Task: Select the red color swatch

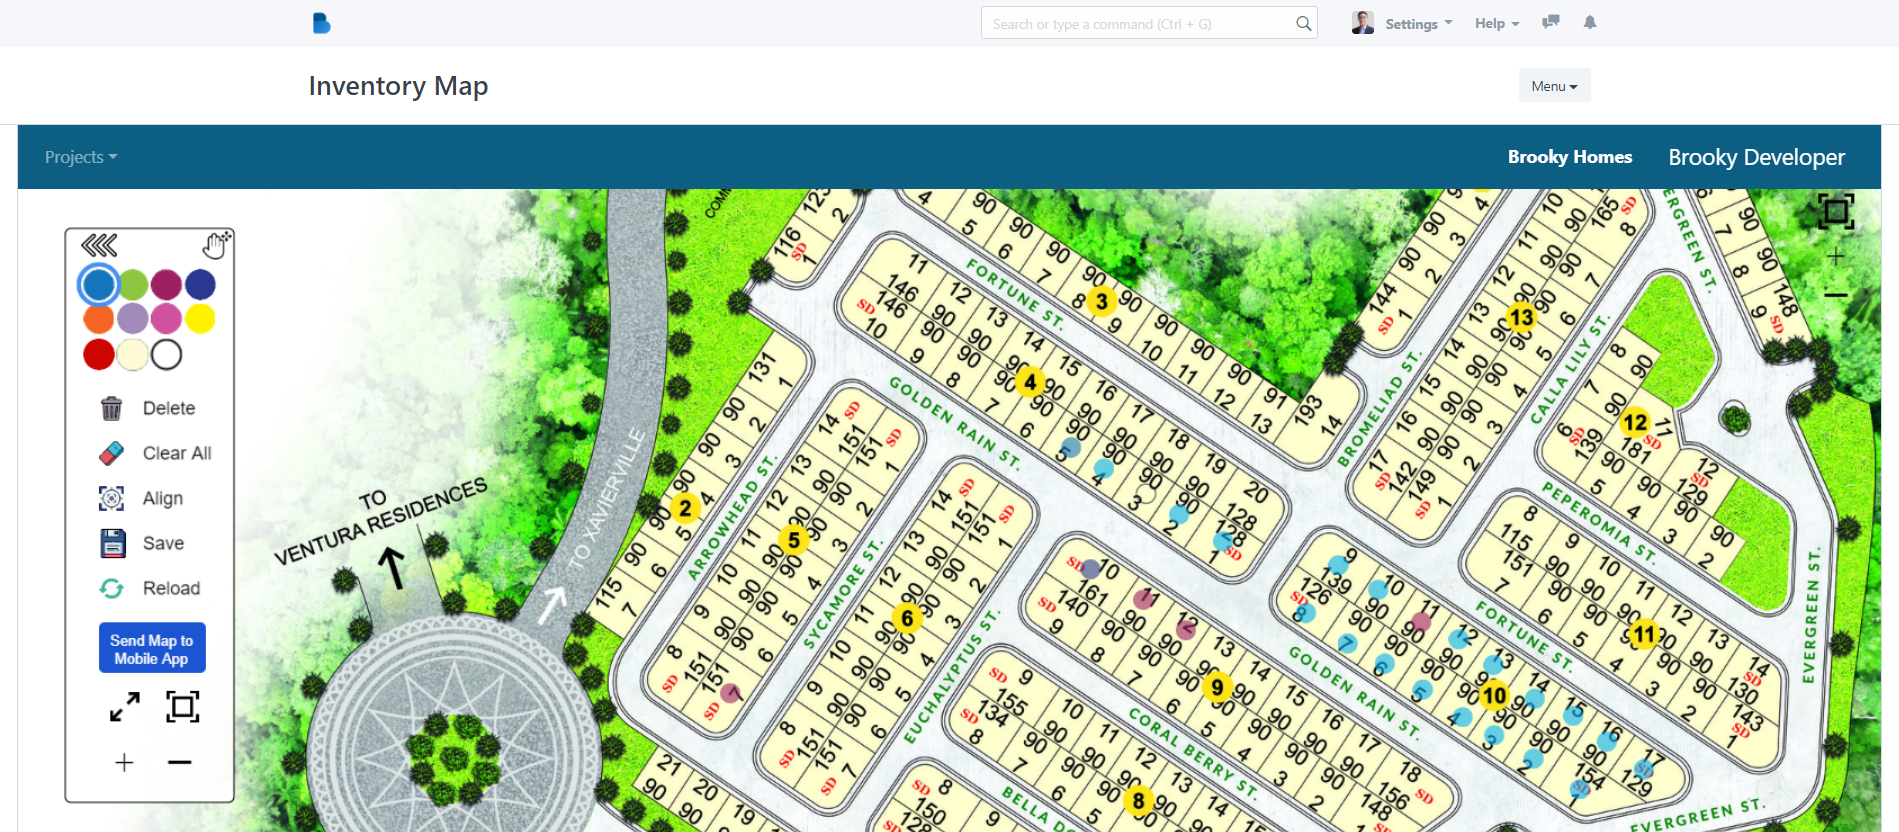Action: click(99, 354)
